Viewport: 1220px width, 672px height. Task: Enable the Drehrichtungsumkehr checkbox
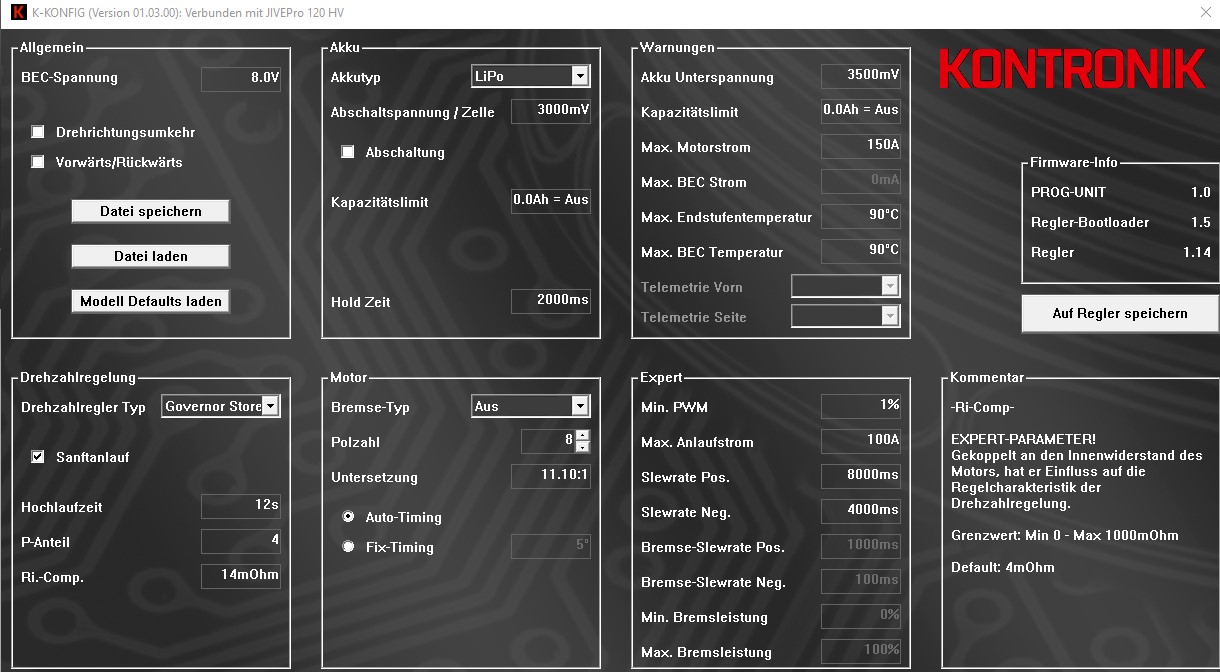38,132
